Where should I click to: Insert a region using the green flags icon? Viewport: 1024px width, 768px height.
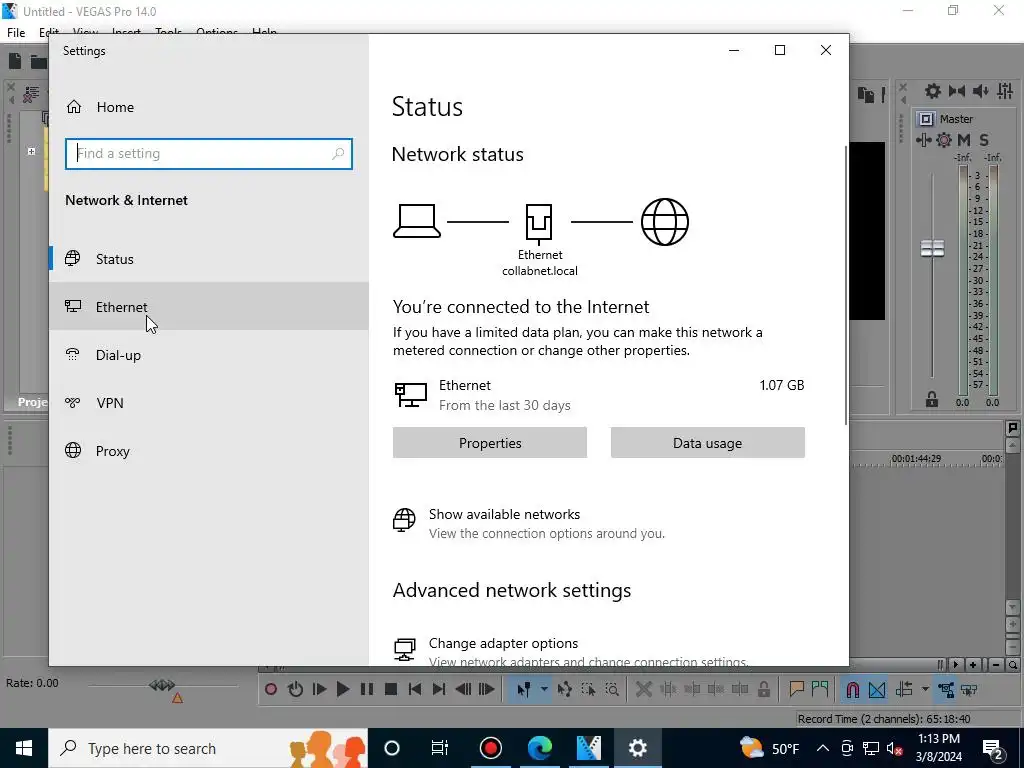coord(820,689)
